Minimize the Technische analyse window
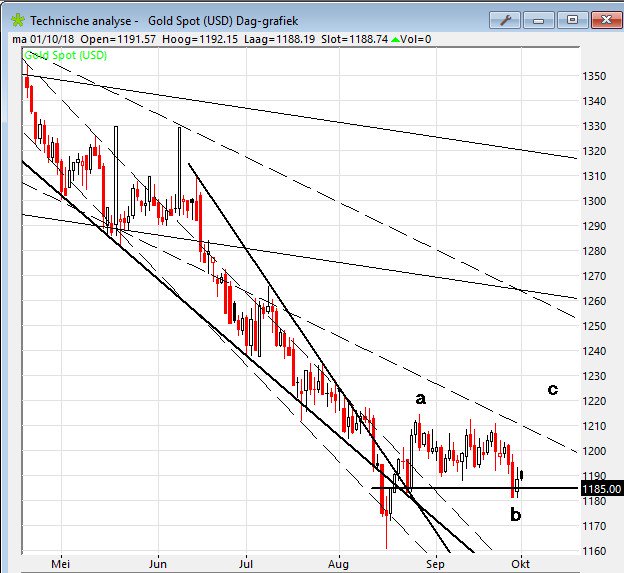 pos(538,20)
